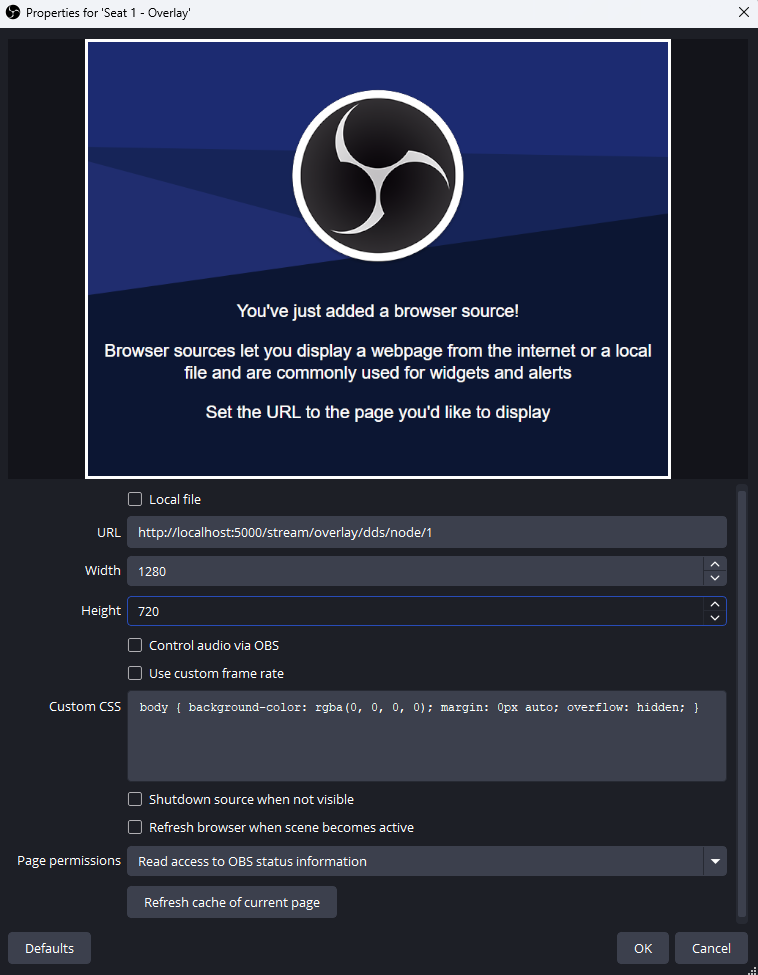Click the Width value field

(x=415, y=571)
